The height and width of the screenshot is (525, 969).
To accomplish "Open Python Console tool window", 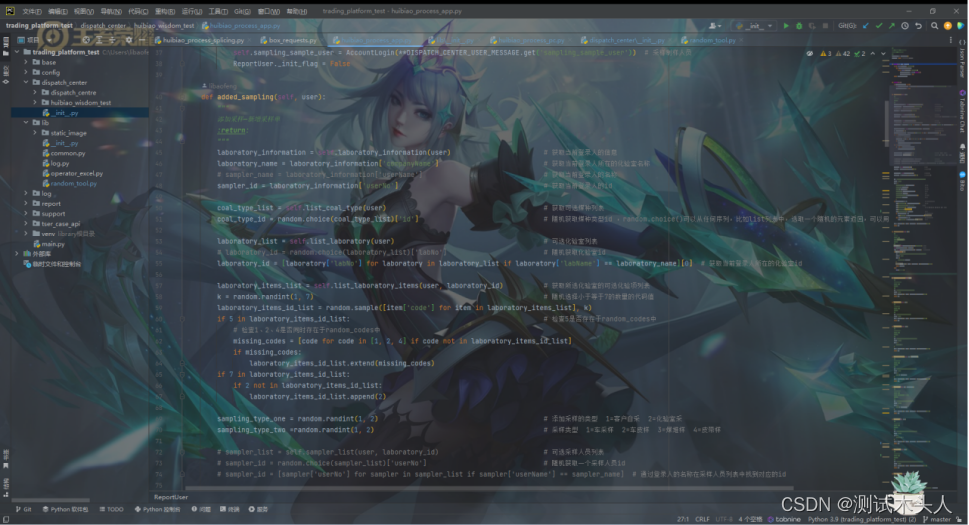I will click(157, 510).
